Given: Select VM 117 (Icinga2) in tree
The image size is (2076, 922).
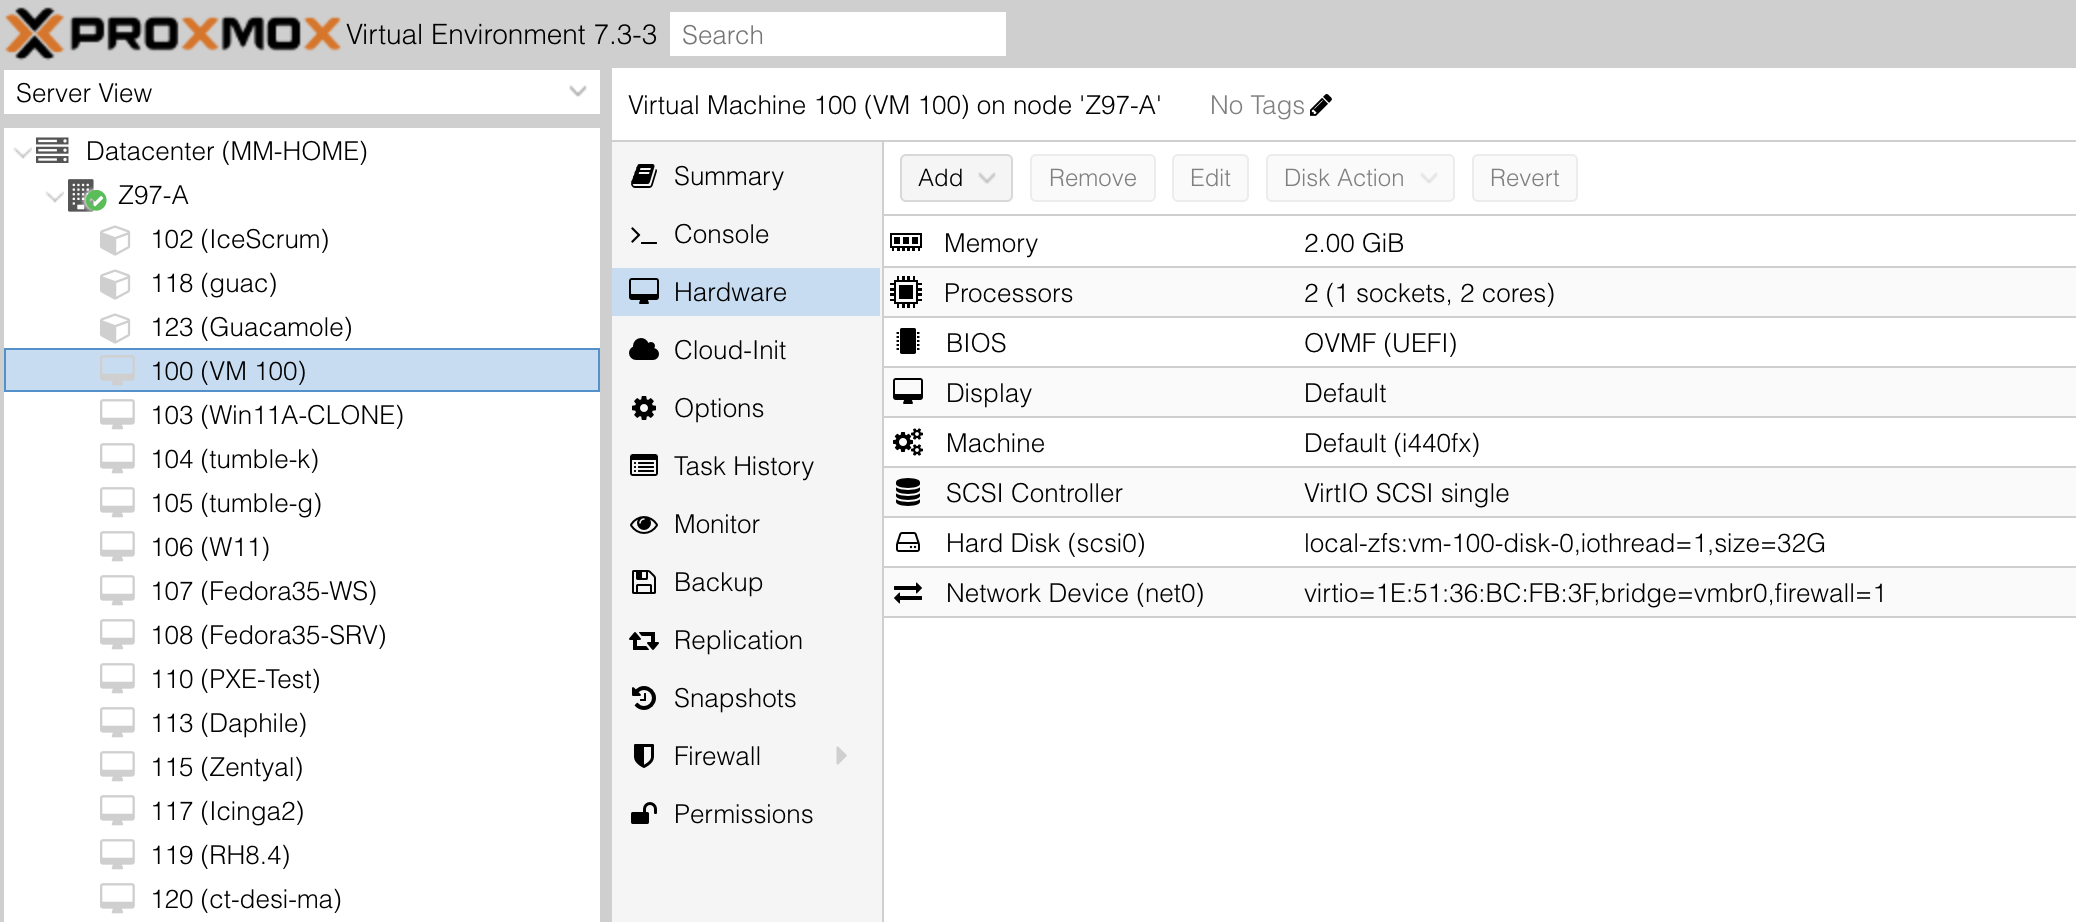Looking at the screenshot, I should [x=302, y=811].
